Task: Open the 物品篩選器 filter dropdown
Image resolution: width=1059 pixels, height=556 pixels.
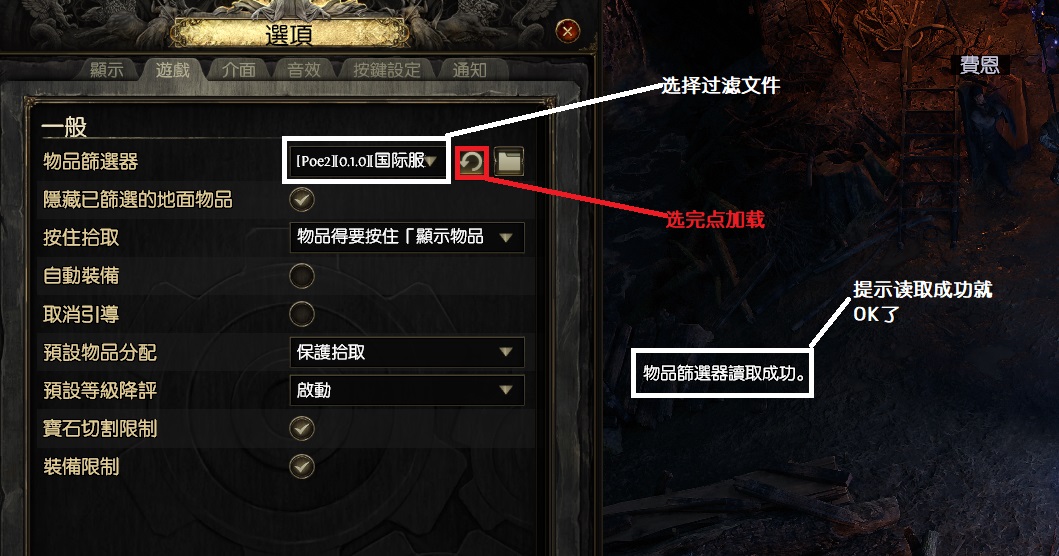Action: pyautogui.click(x=367, y=161)
